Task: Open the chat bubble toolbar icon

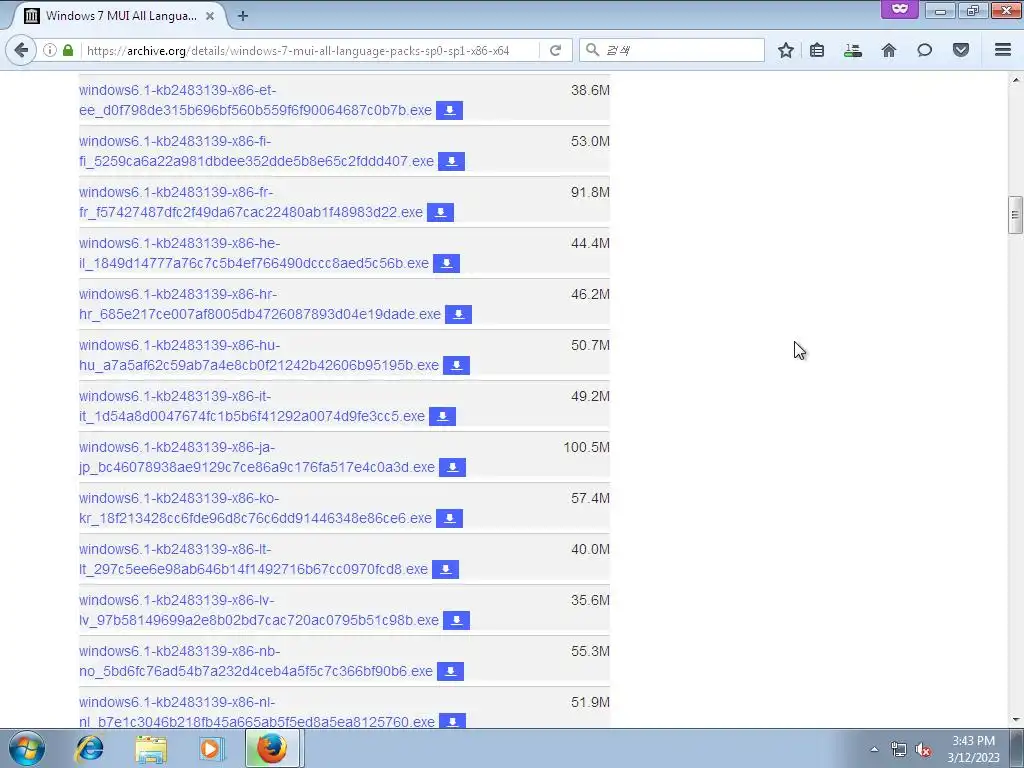Action: click(x=924, y=50)
